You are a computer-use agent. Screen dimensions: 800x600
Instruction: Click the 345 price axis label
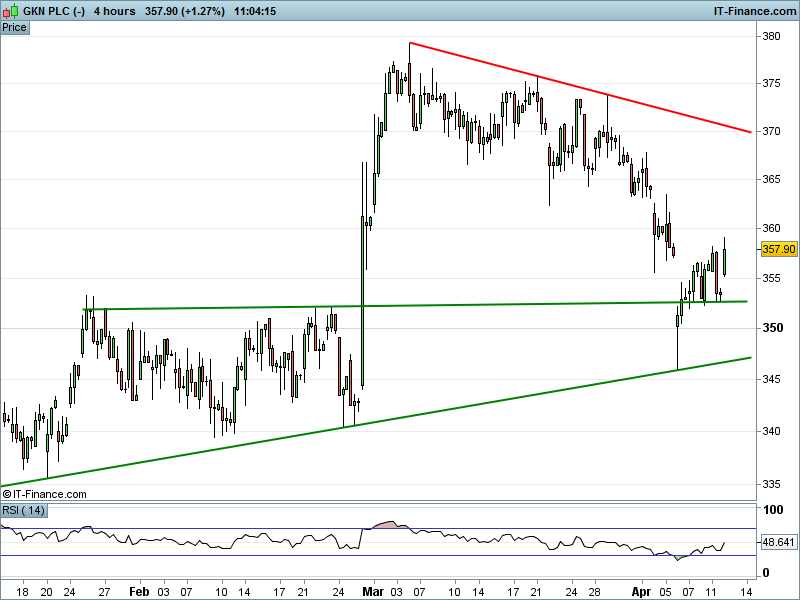[x=771, y=379]
